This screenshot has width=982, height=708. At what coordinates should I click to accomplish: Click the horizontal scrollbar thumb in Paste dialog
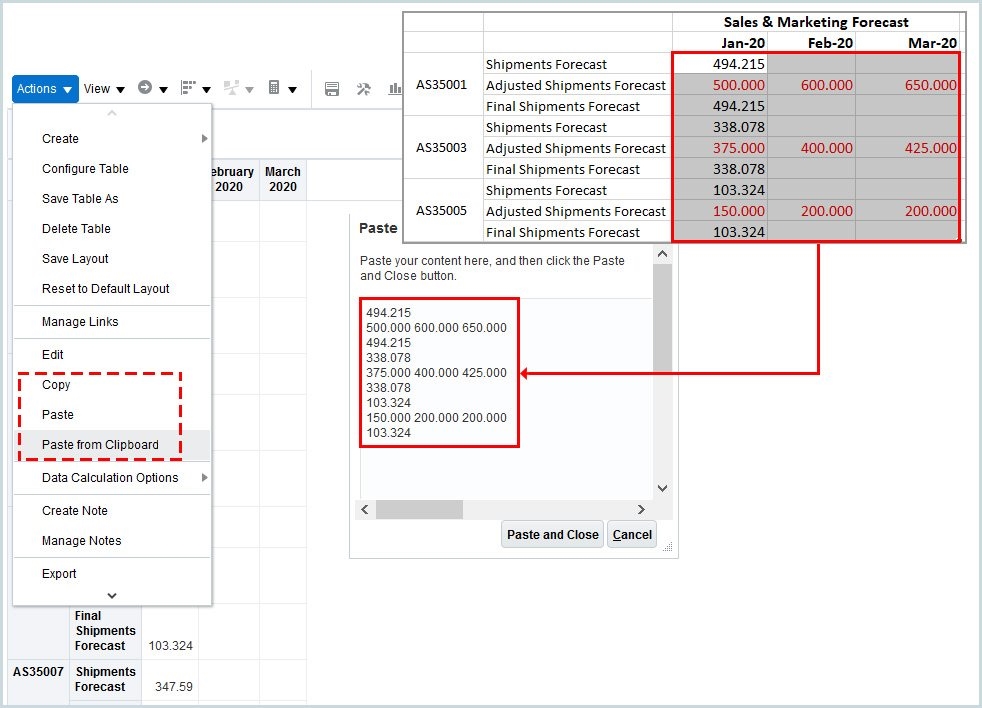tap(419, 510)
